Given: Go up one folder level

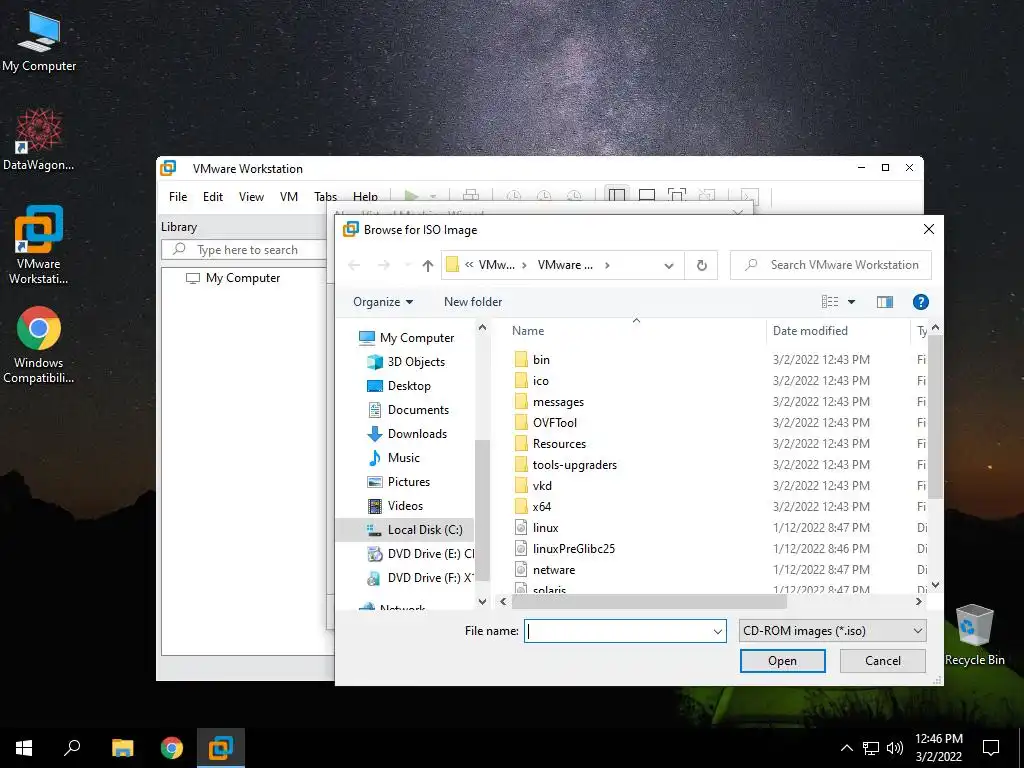Looking at the screenshot, I should pyautogui.click(x=428, y=265).
